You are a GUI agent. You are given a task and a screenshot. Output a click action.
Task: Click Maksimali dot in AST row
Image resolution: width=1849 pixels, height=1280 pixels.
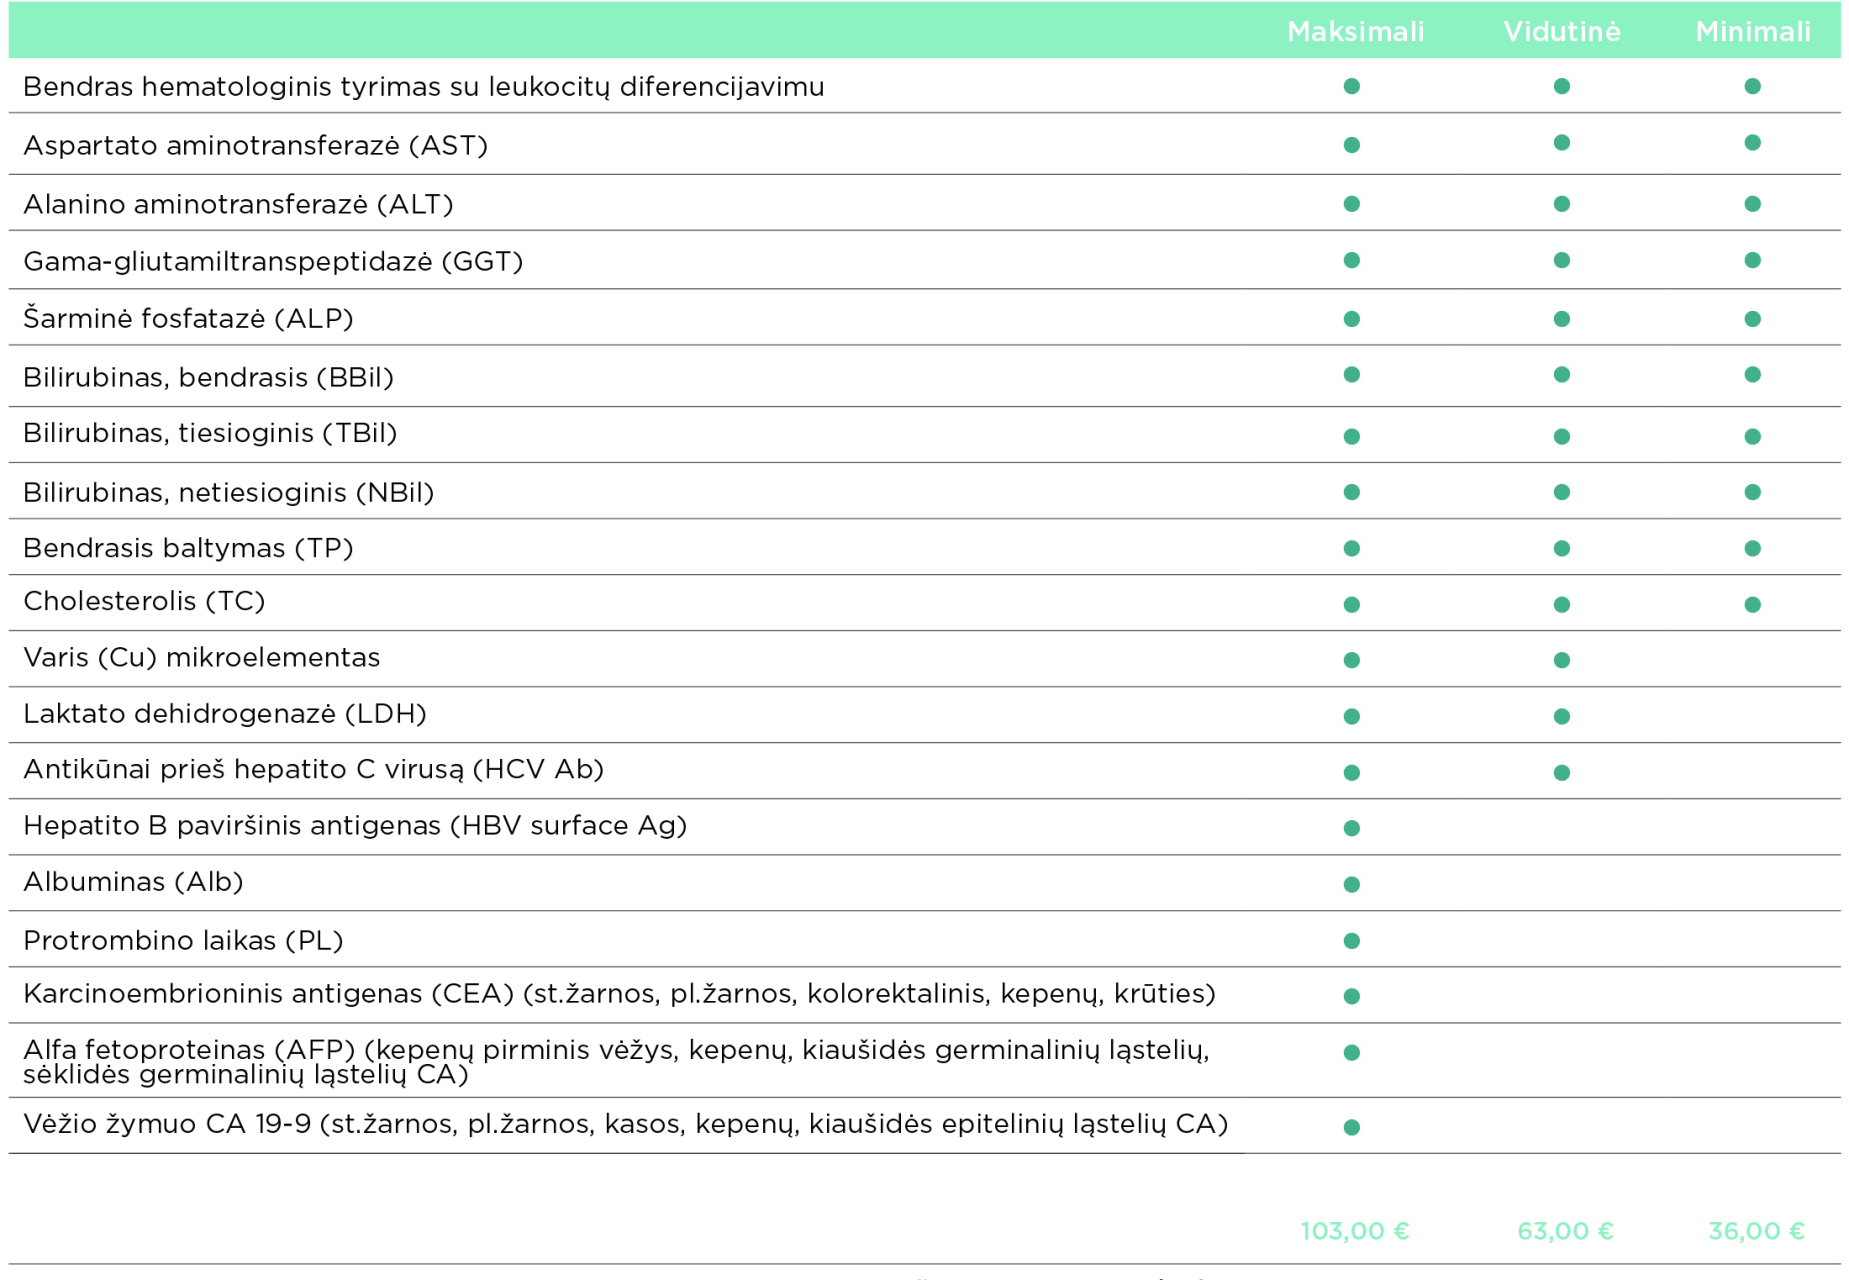[1352, 145]
